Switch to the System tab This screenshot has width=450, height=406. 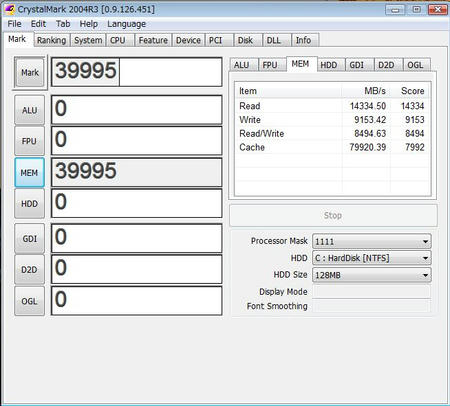pyautogui.click(x=88, y=40)
